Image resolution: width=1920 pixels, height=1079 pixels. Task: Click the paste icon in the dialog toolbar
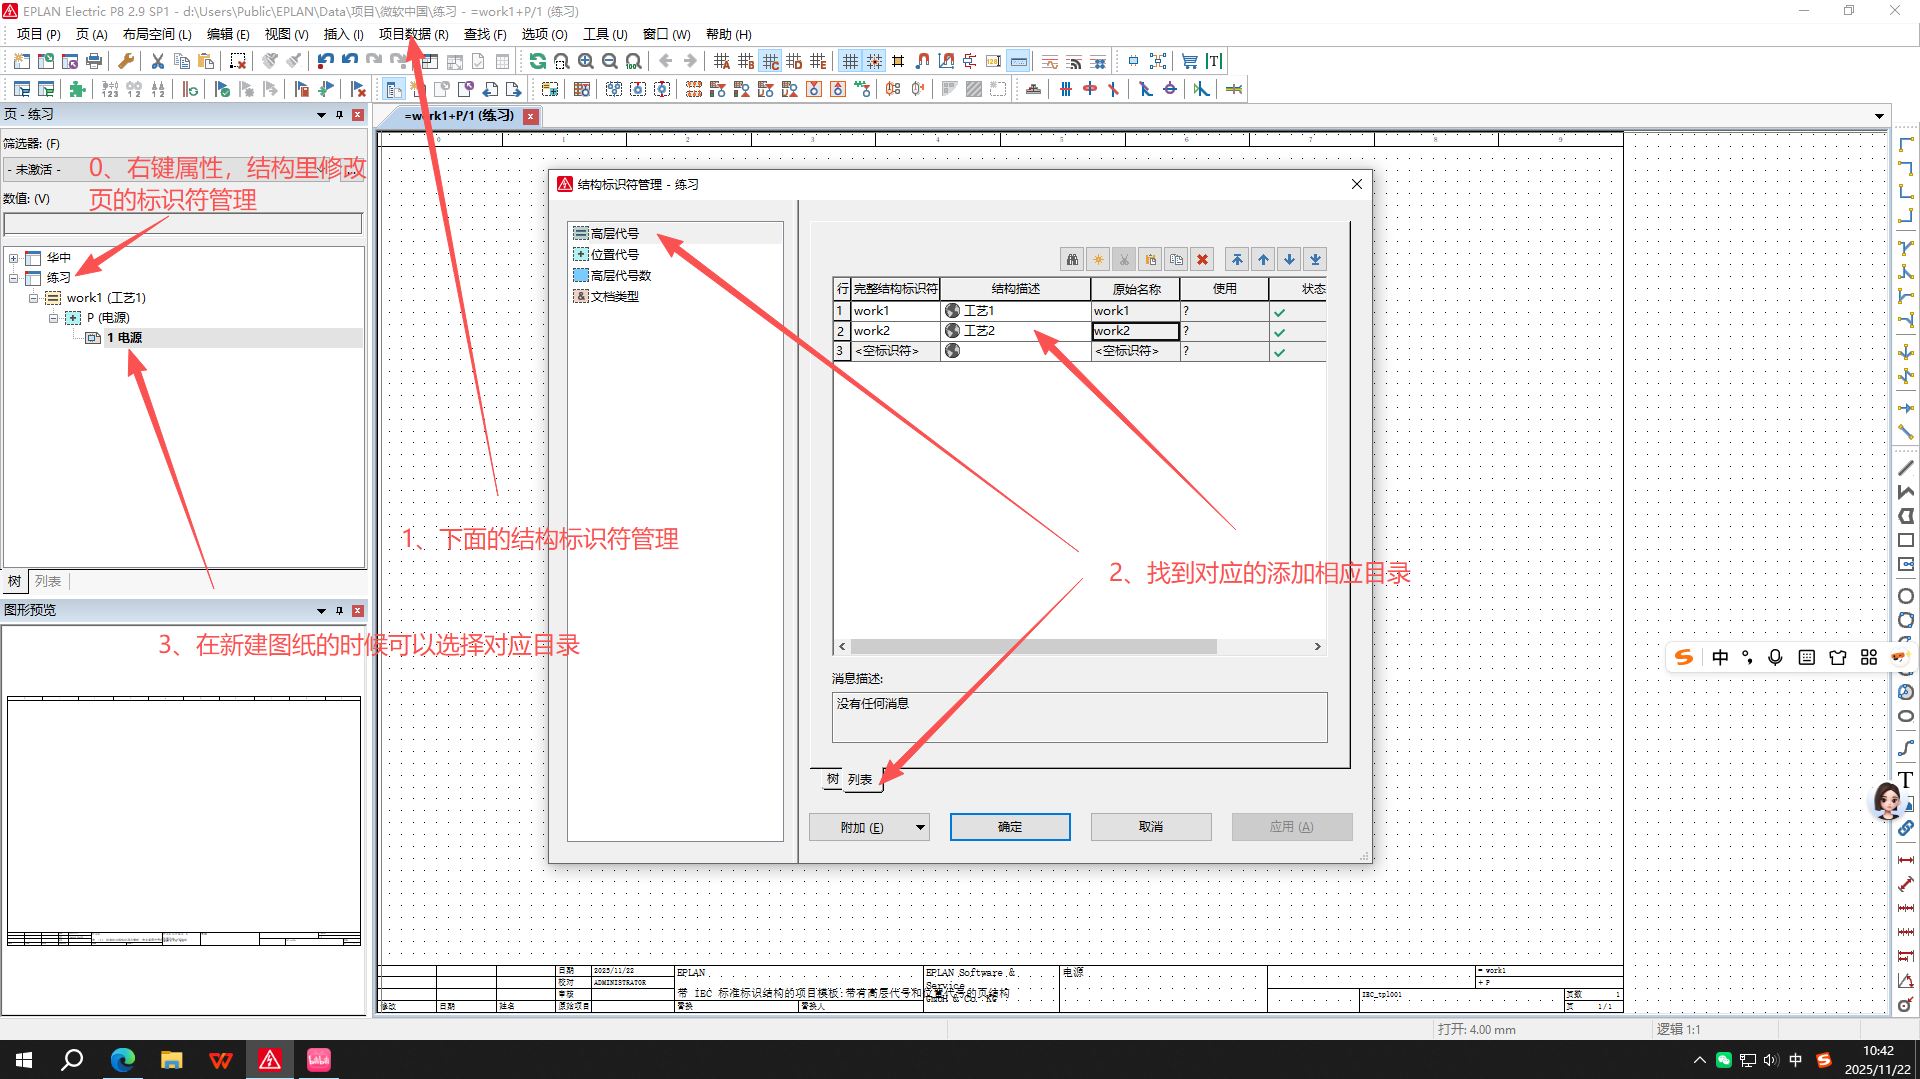pyautogui.click(x=1150, y=260)
